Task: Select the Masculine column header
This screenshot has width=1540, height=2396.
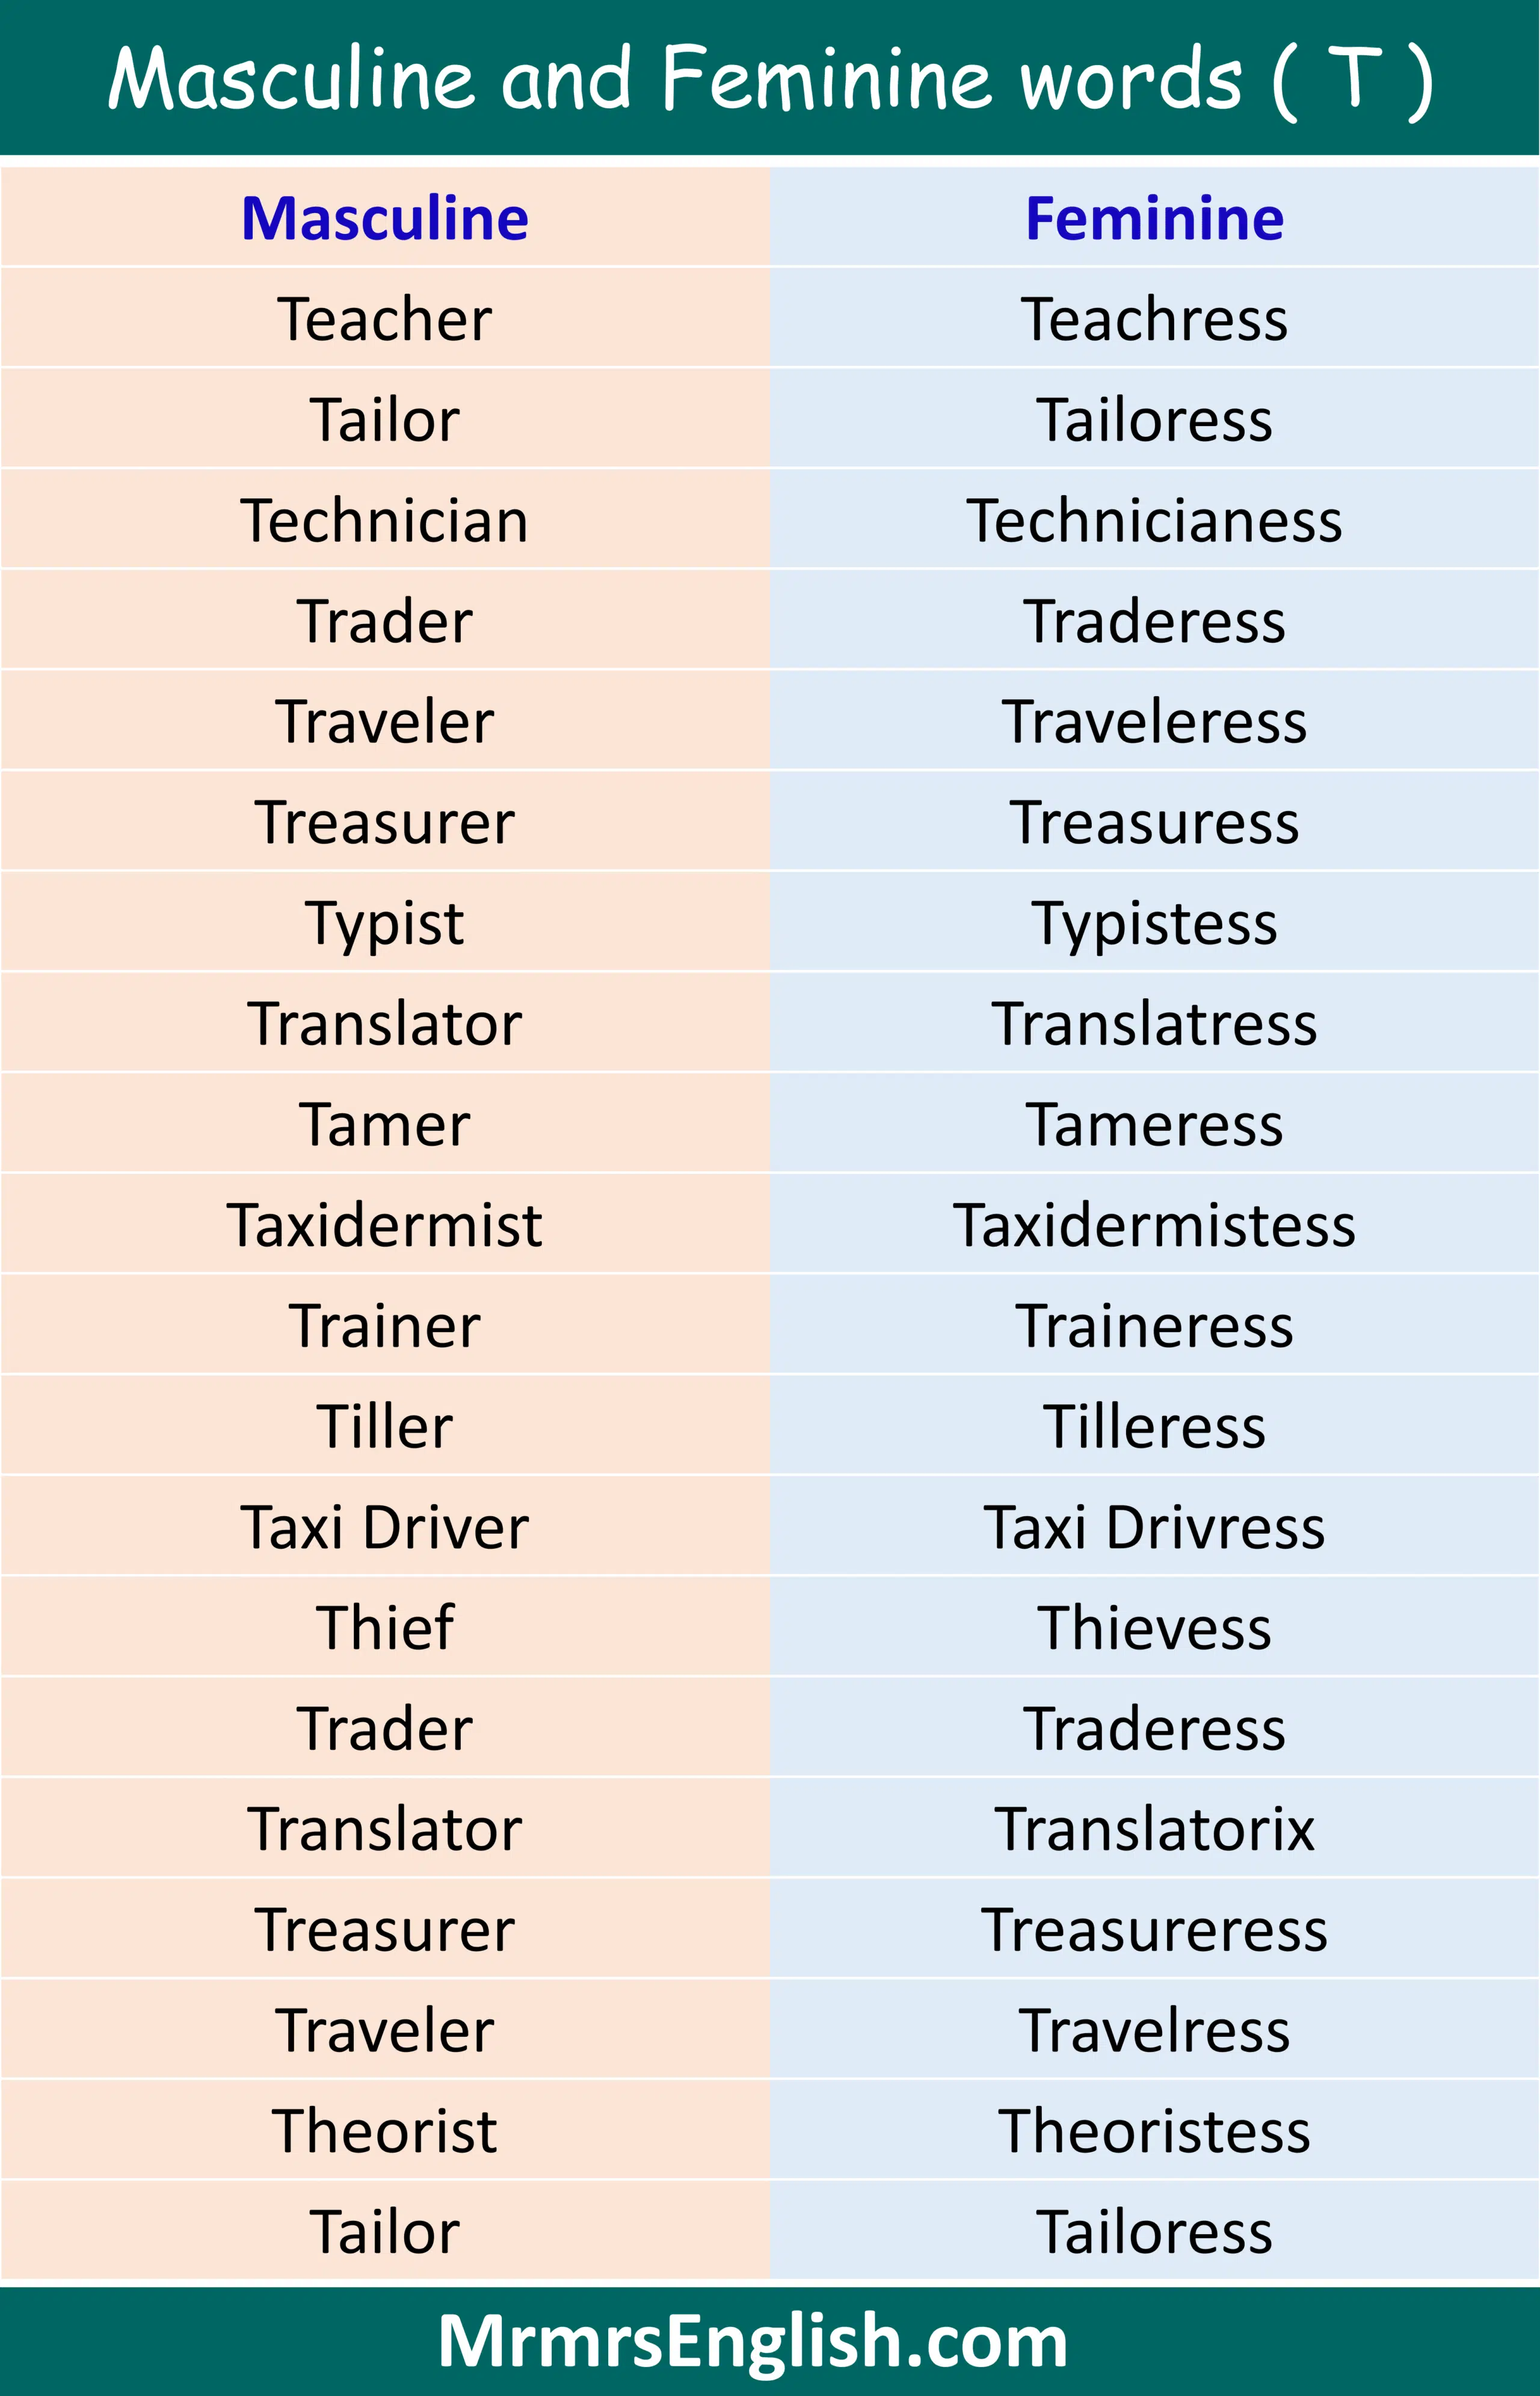Action: pos(385,218)
